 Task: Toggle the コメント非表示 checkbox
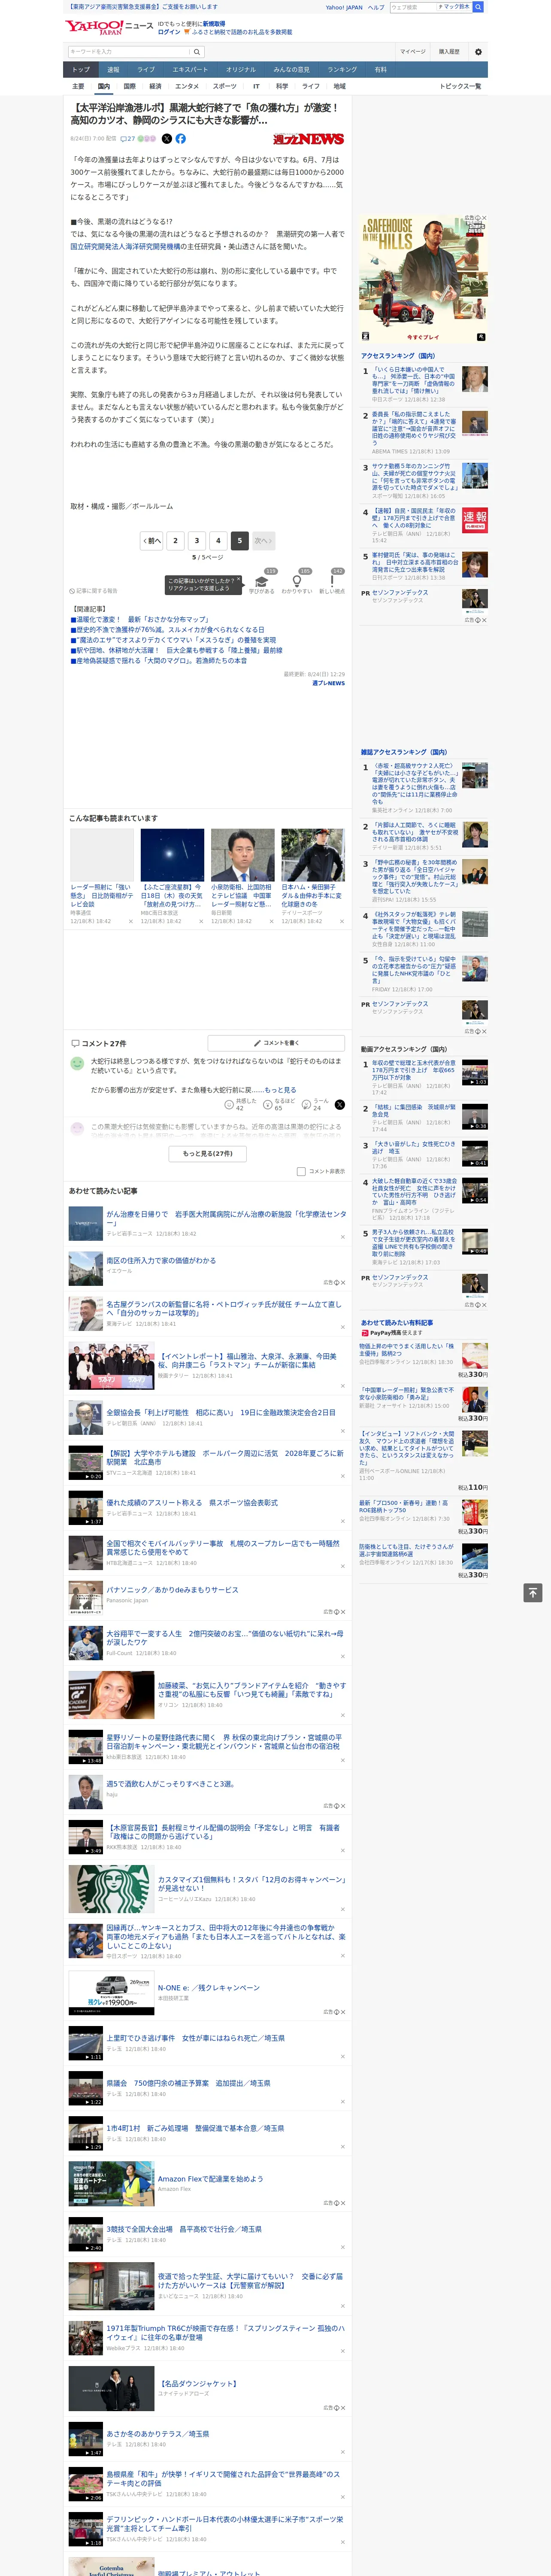point(301,1171)
